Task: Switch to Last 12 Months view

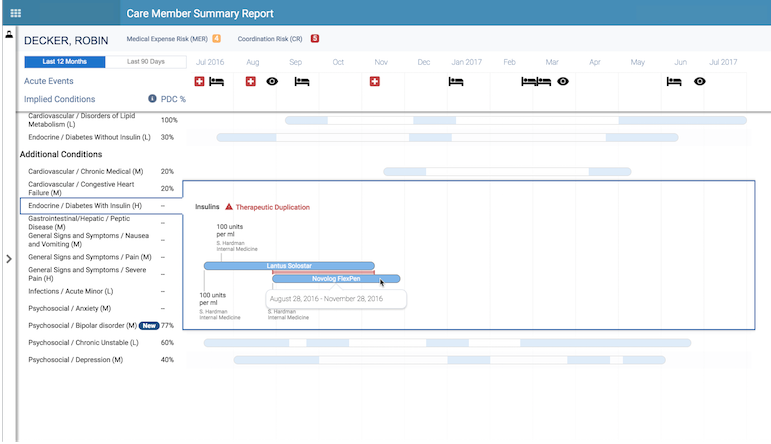Action: 64,61
